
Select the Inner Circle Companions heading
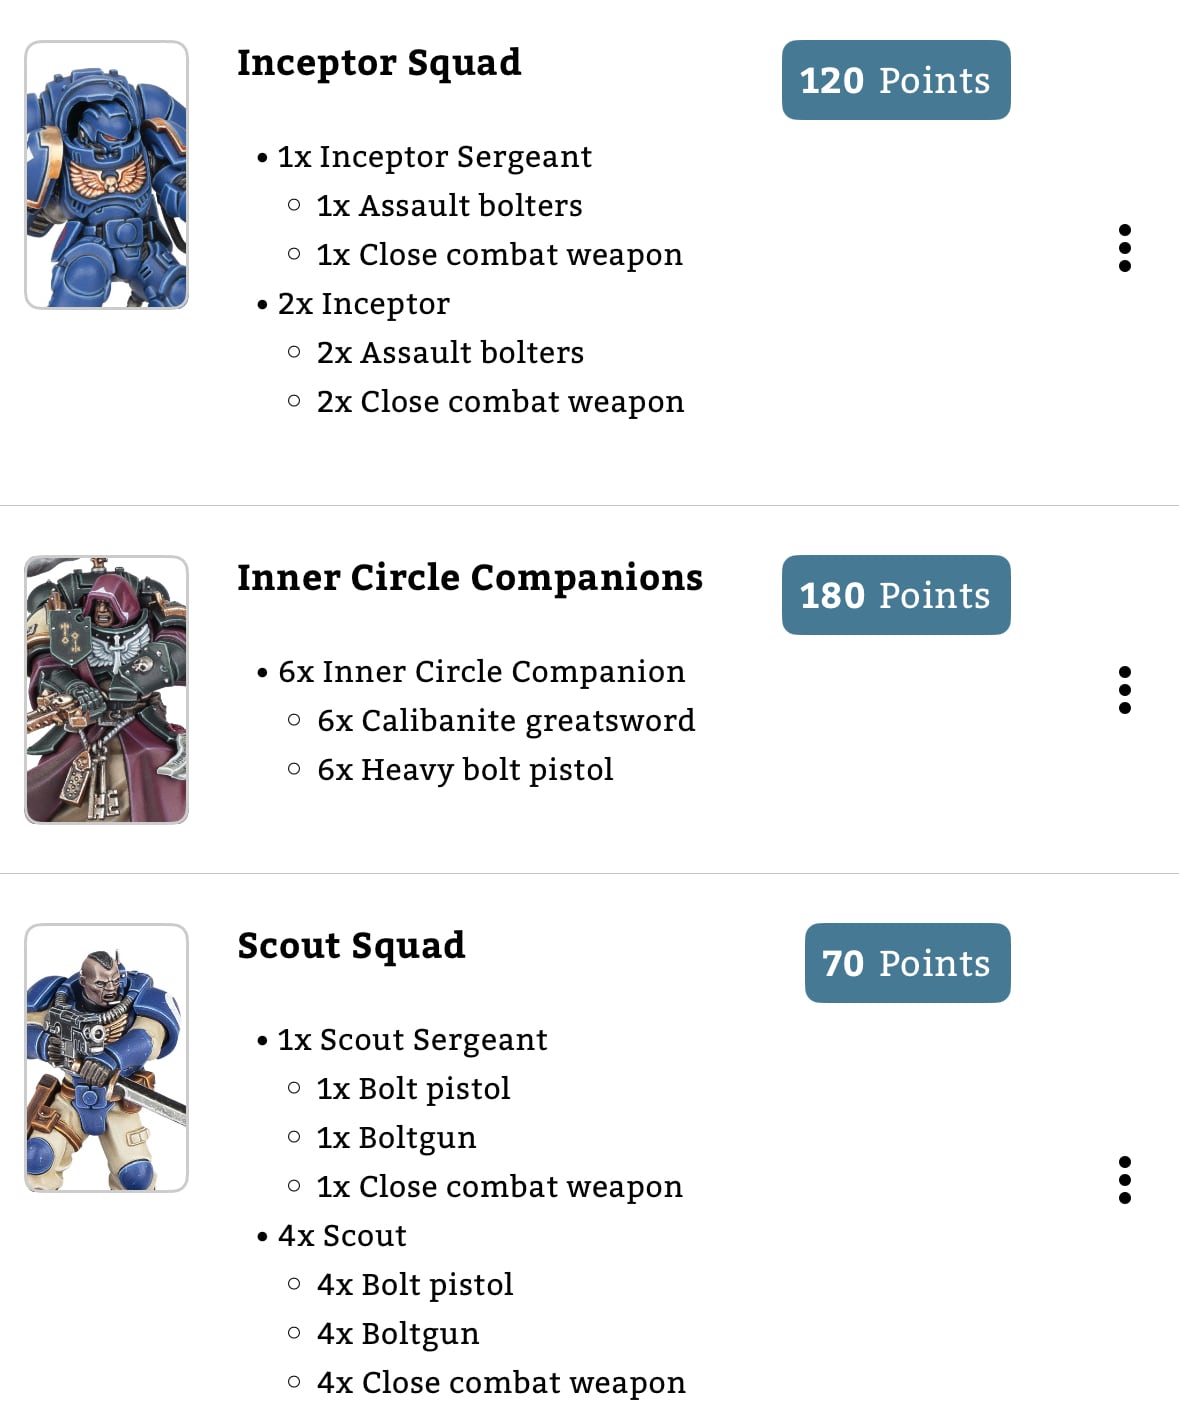tap(470, 578)
